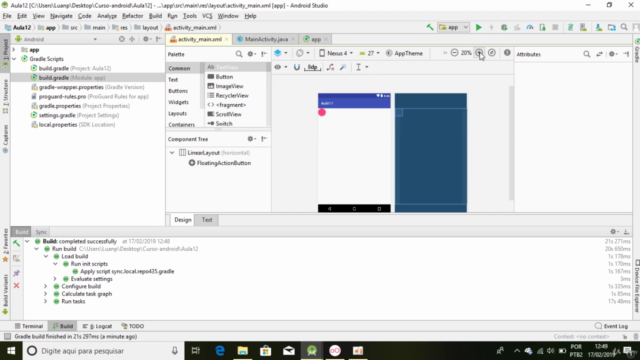Screen dimensions: 640x360
Task: Choose AppTheme theme selector
Action: (x=404, y=53)
